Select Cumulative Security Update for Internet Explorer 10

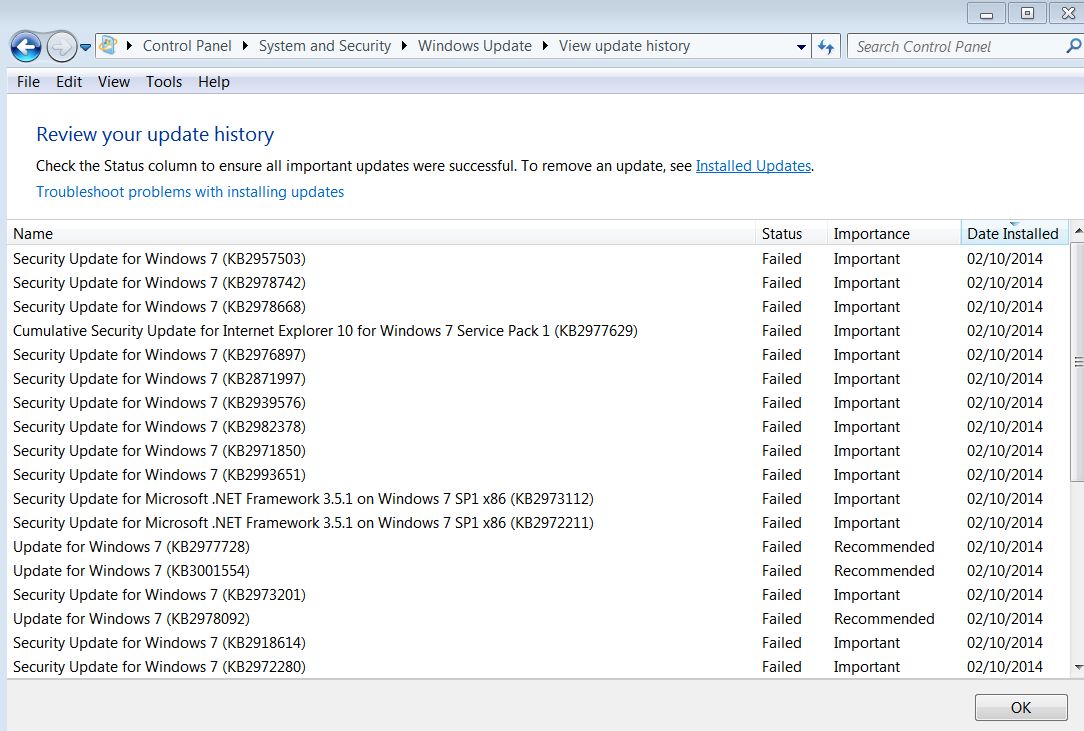pyautogui.click(x=325, y=331)
